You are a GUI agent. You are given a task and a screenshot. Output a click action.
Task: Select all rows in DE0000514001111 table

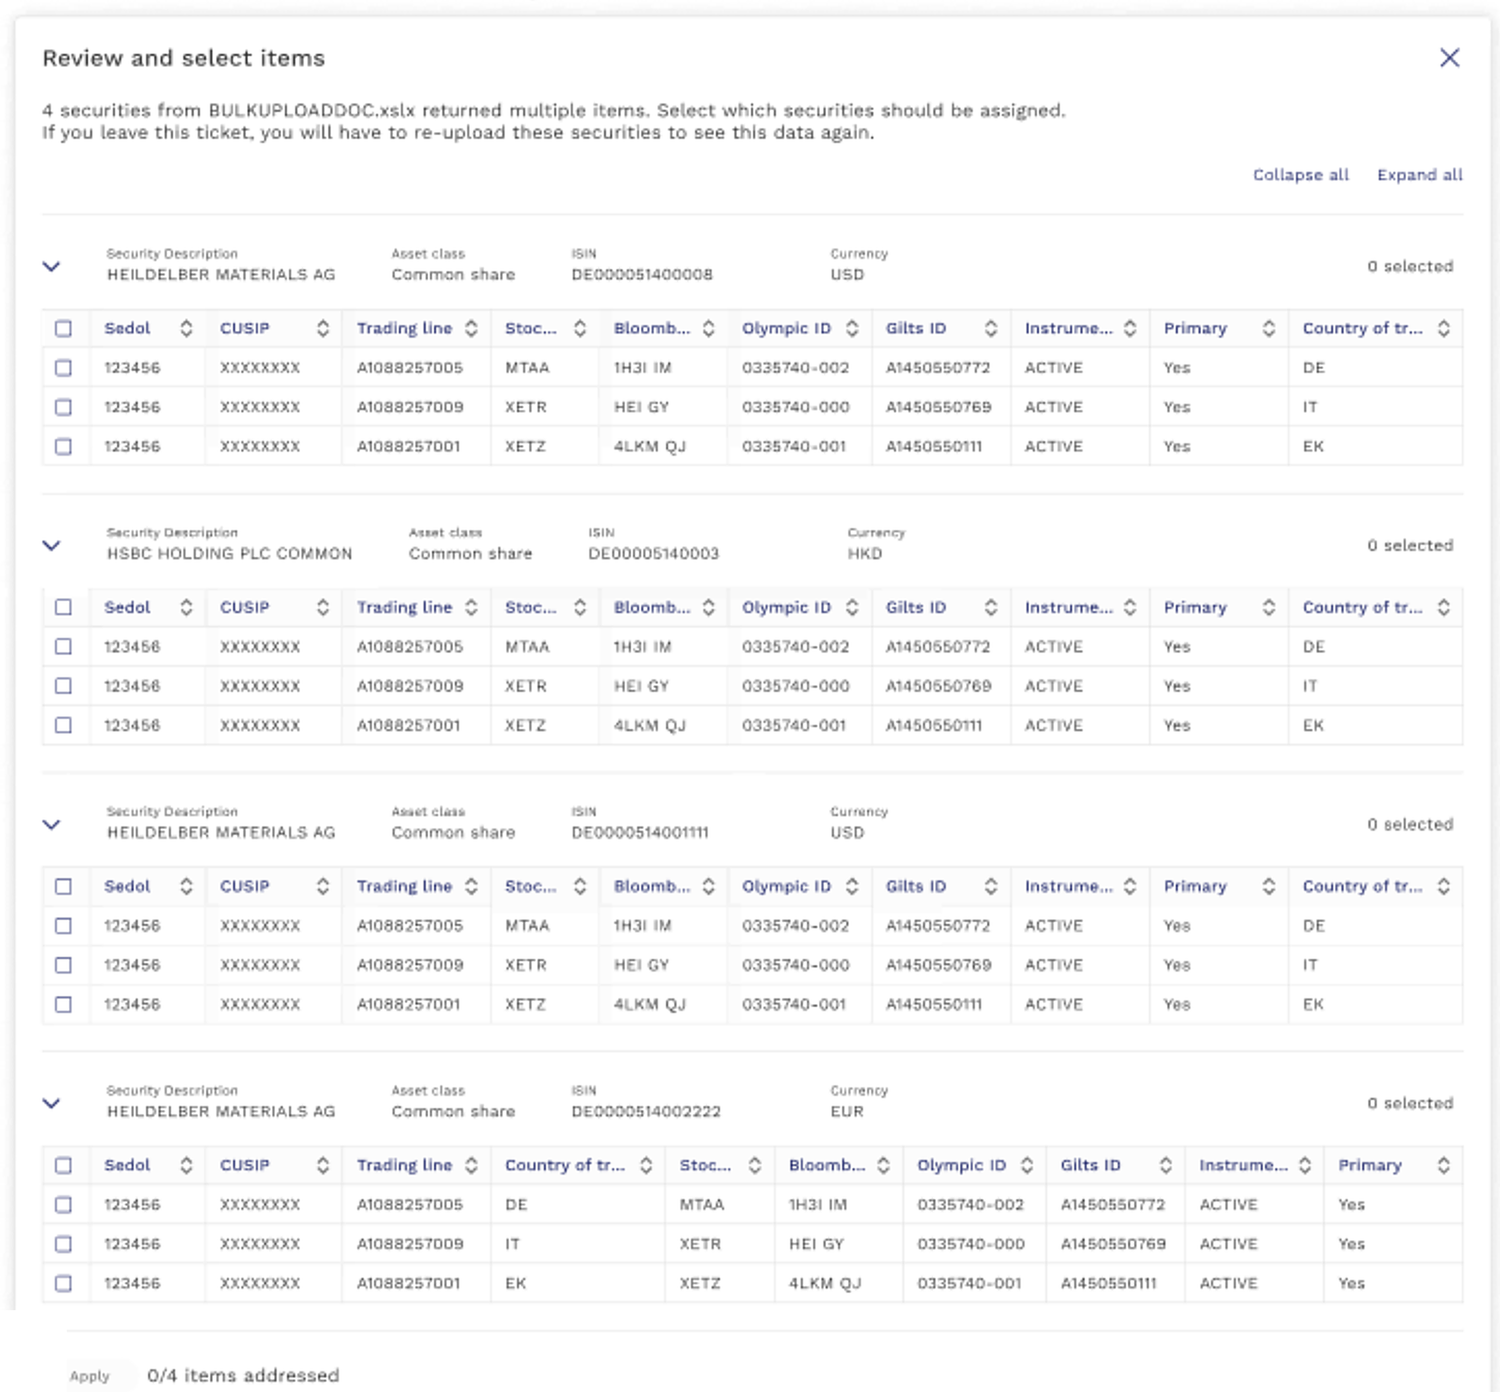point(63,886)
